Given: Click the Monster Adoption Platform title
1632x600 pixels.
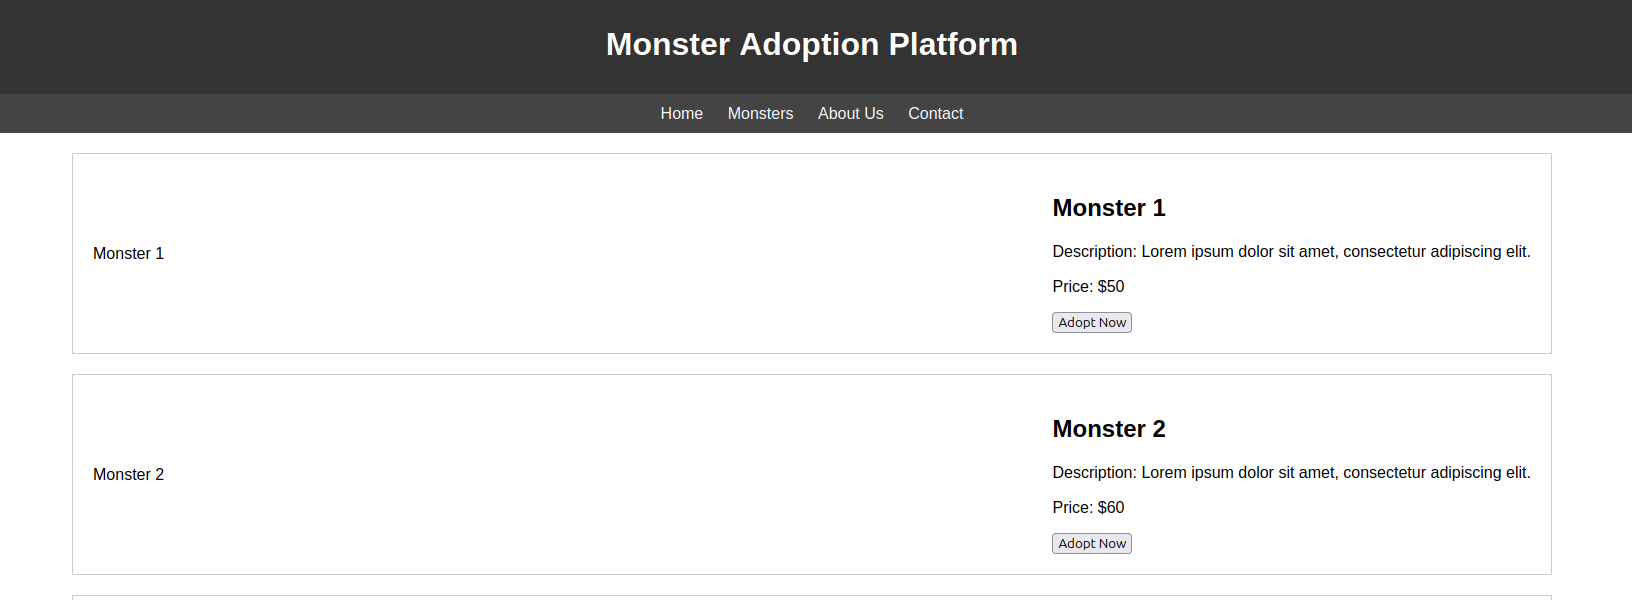Looking at the screenshot, I should coord(811,45).
